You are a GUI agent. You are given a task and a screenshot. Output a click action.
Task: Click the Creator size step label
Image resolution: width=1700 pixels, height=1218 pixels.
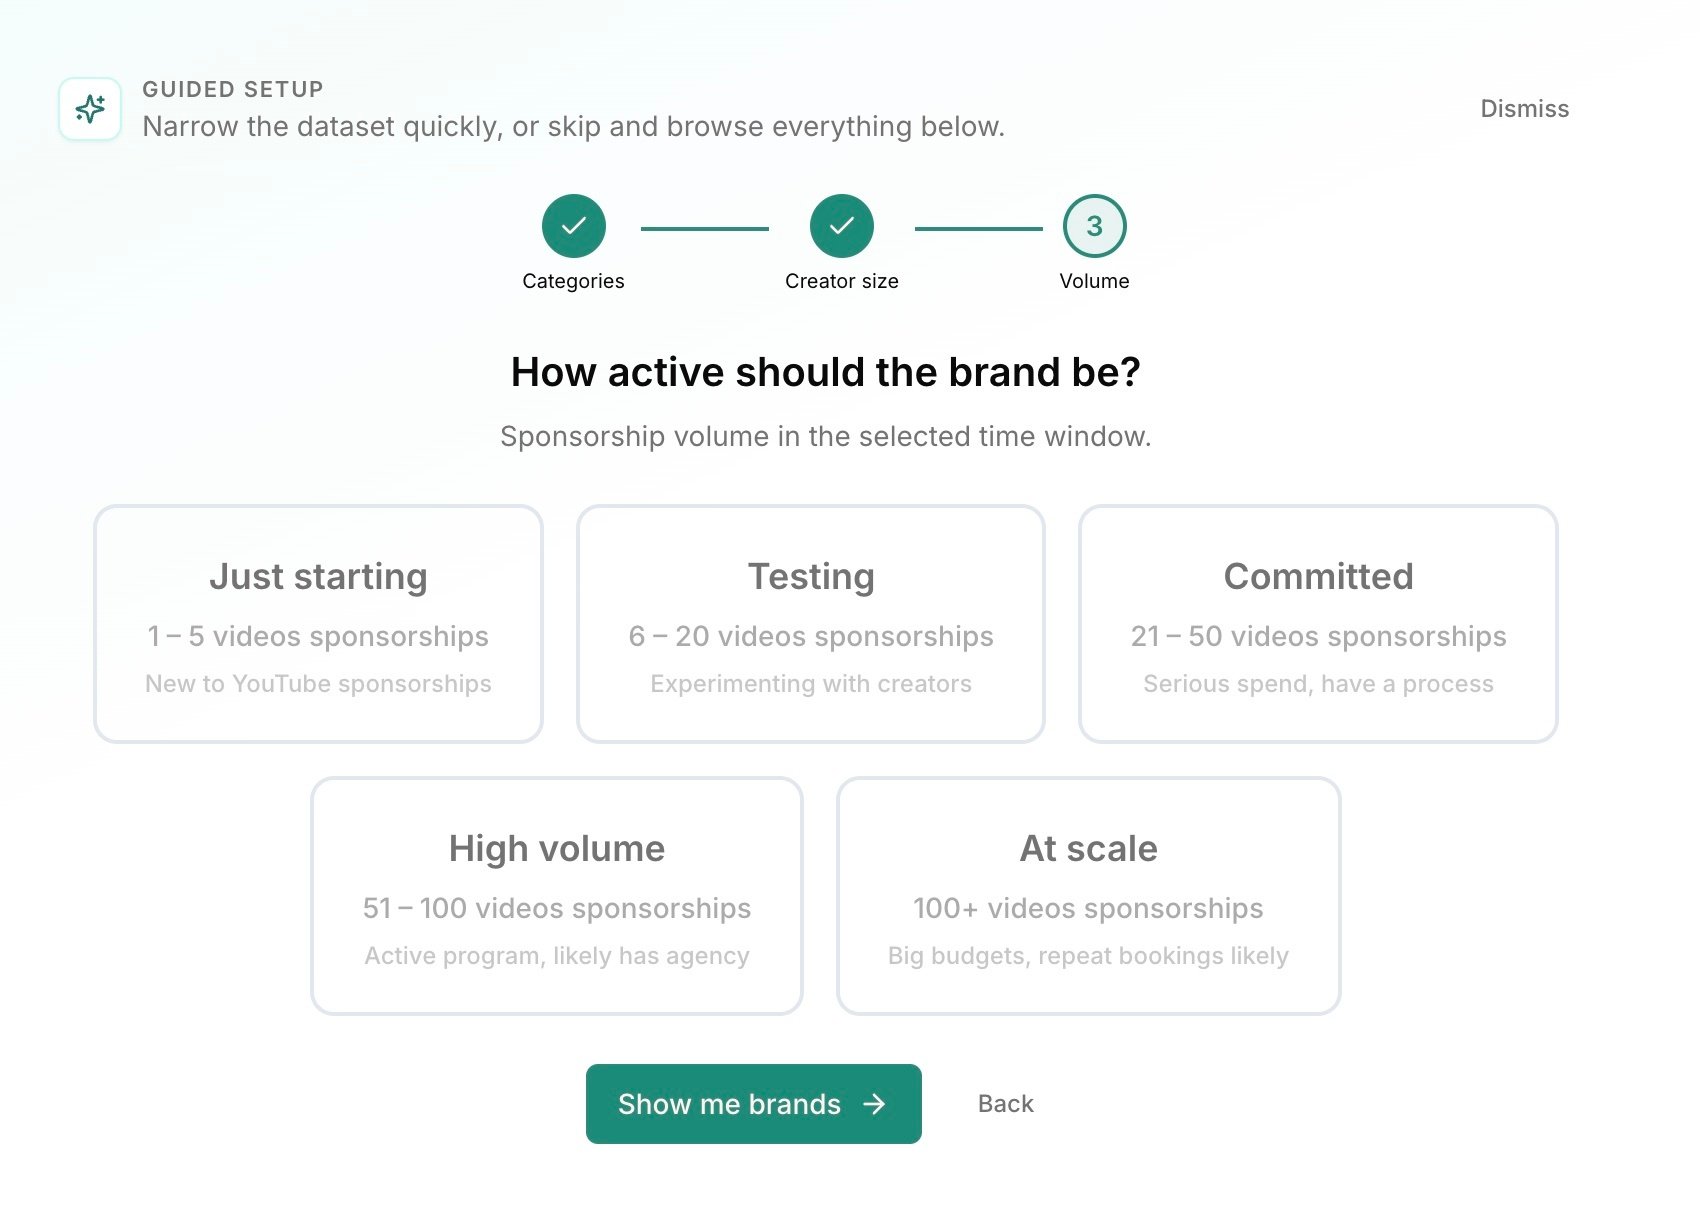(x=842, y=281)
